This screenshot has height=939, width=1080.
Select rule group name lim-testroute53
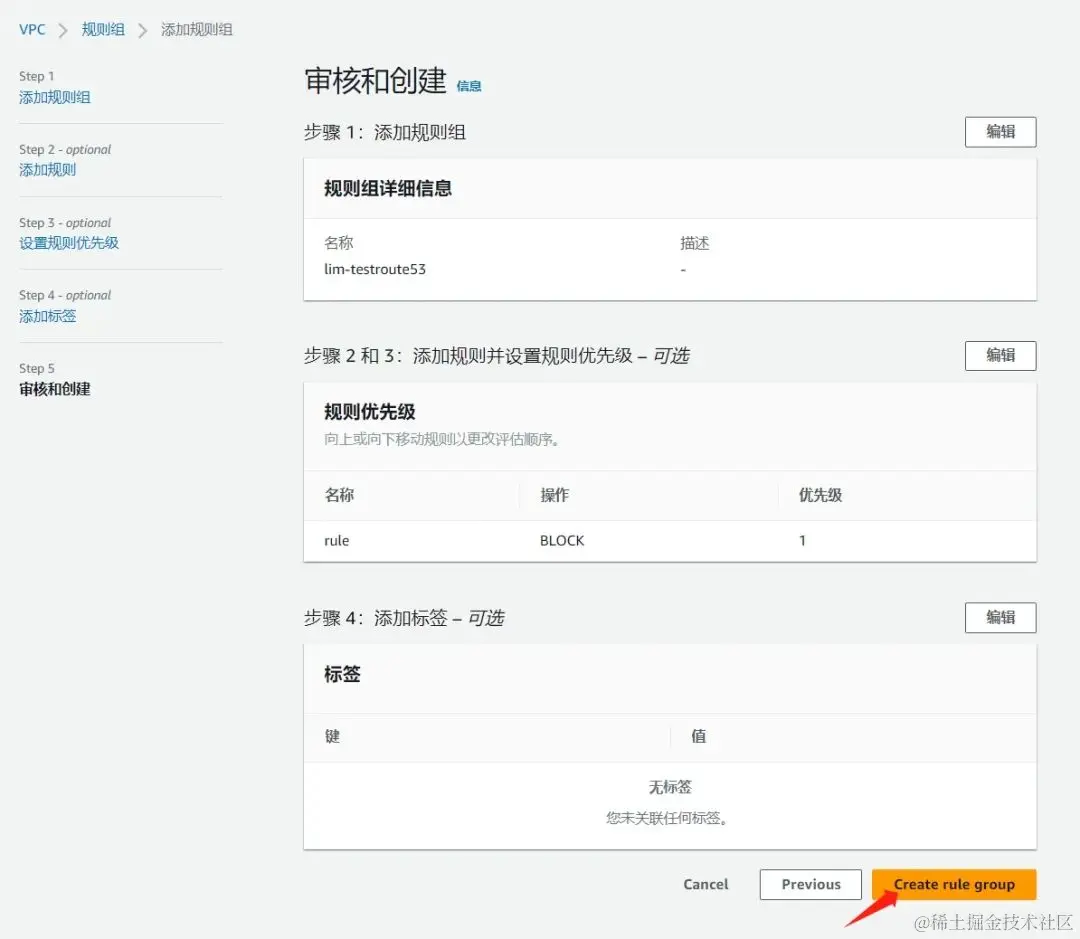click(375, 269)
